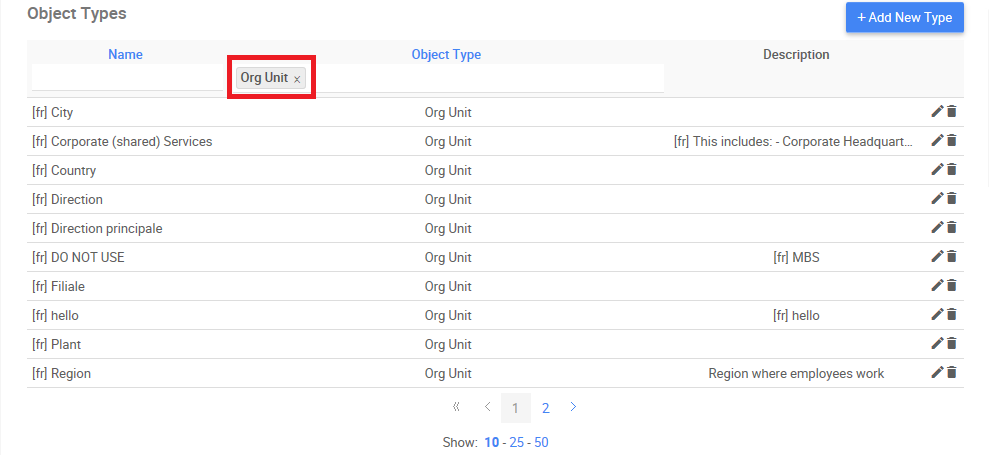
Task: Go to page 2
Action: click(546, 408)
